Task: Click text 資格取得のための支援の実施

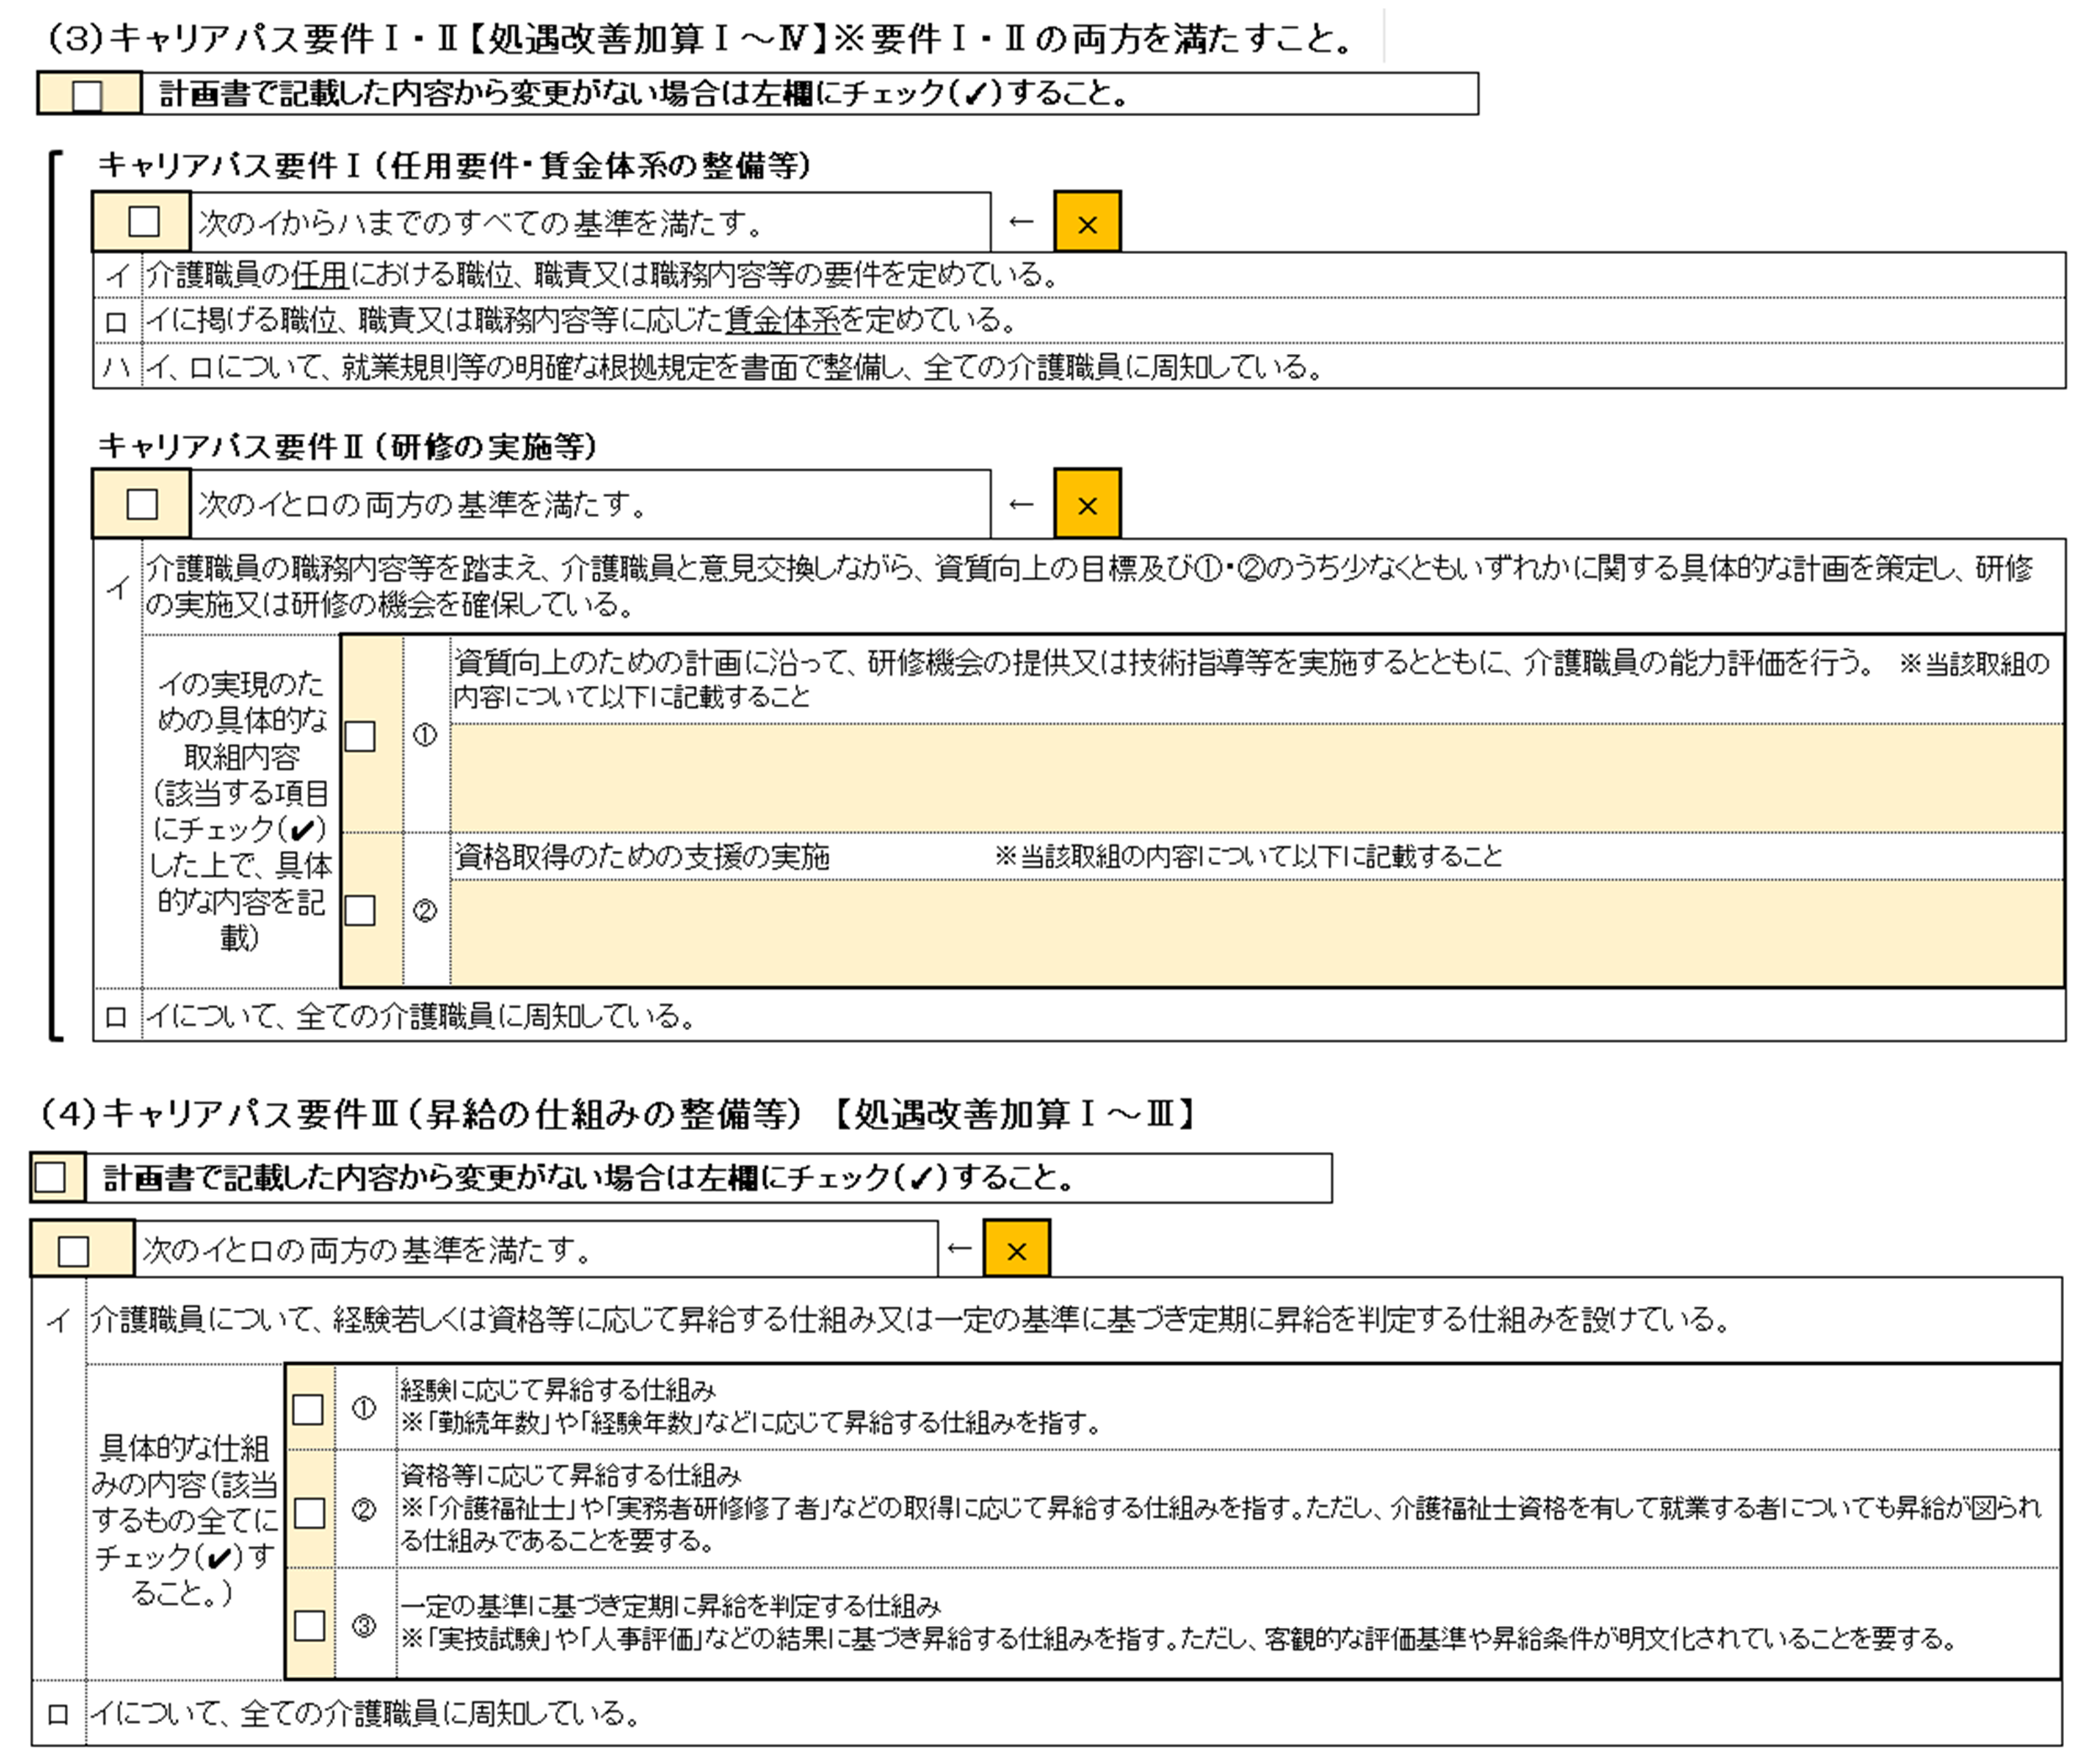Action: (642, 857)
